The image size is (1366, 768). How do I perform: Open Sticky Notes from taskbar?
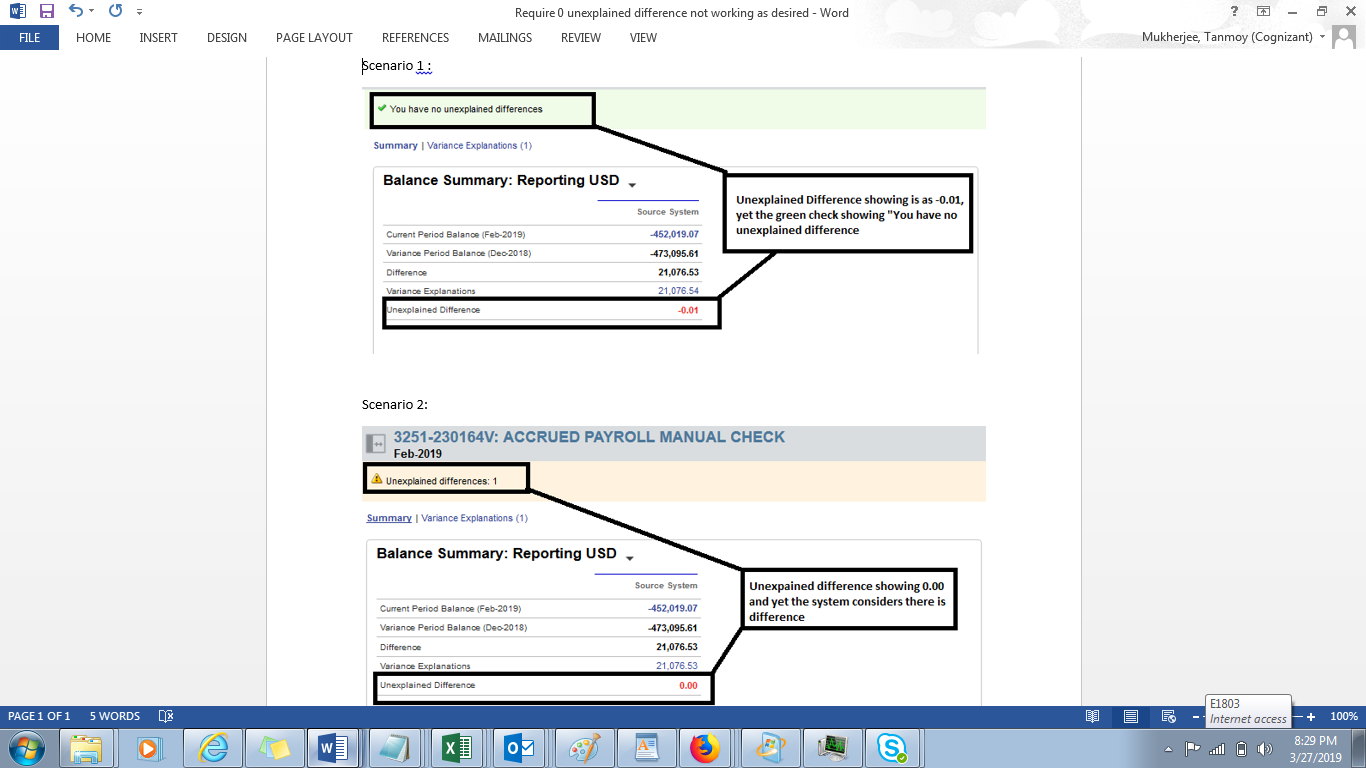(273, 748)
